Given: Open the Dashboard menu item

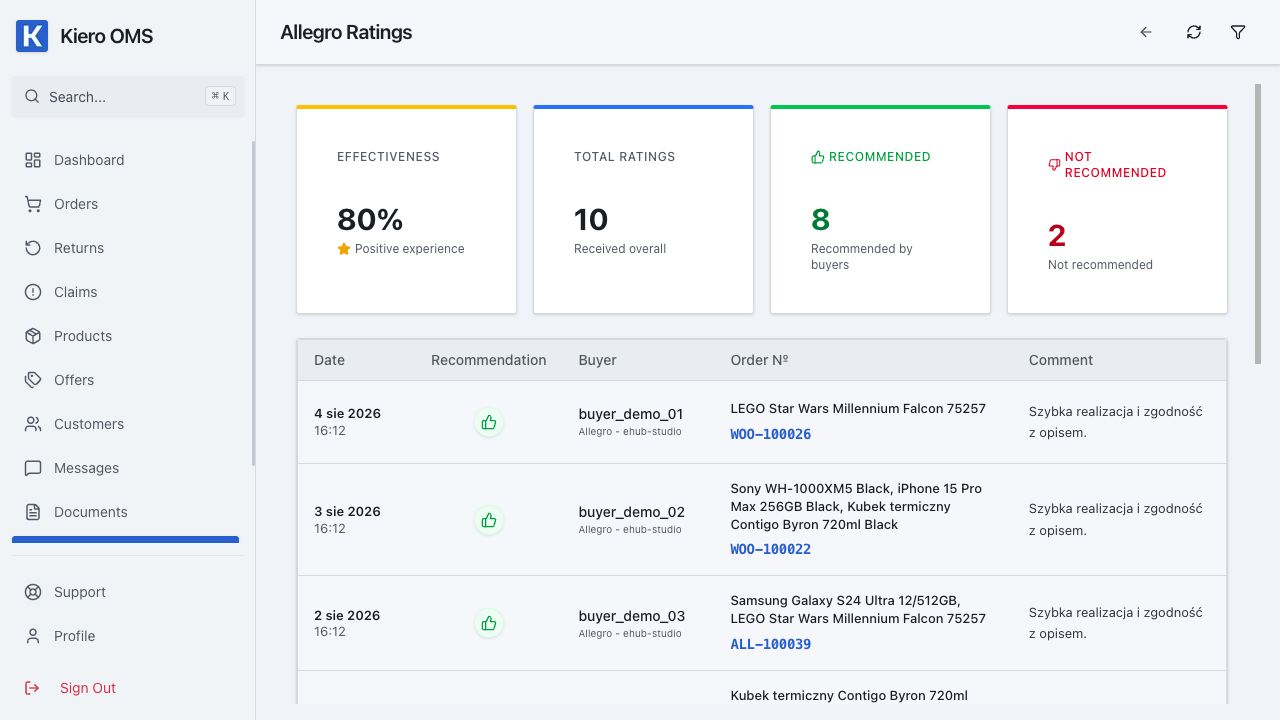Looking at the screenshot, I should [x=126, y=160].
